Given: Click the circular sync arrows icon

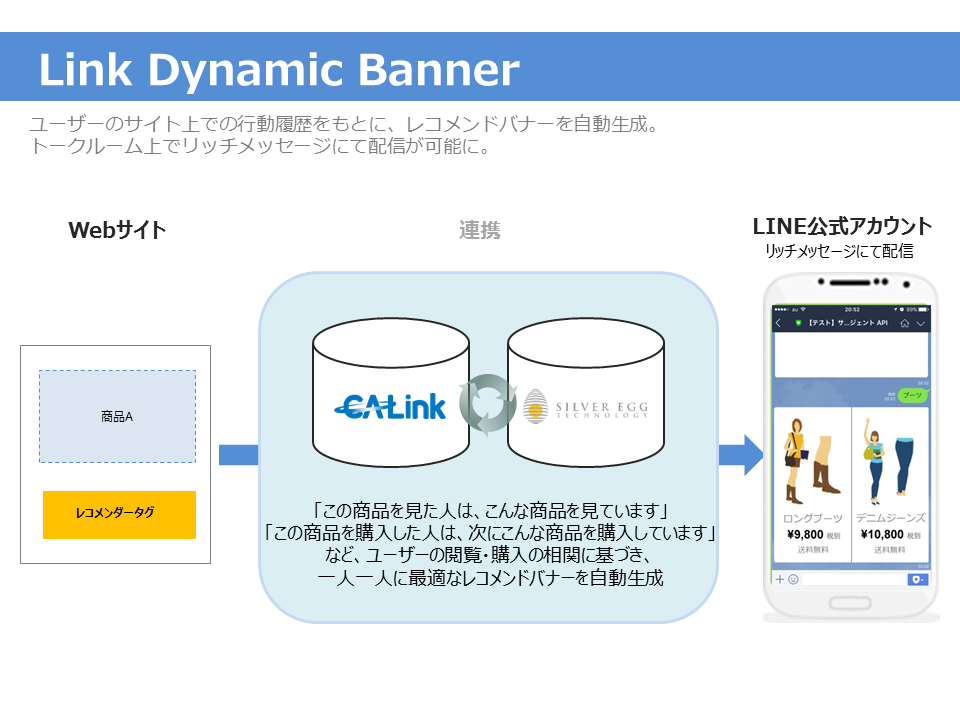Looking at the screenshot, I should coord(488,405).
